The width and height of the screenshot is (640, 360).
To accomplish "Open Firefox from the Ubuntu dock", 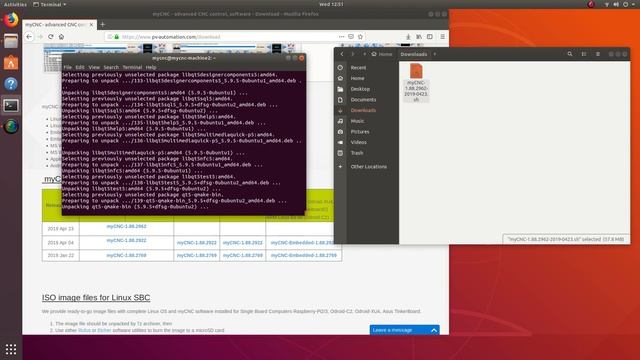I will point(11,19).
